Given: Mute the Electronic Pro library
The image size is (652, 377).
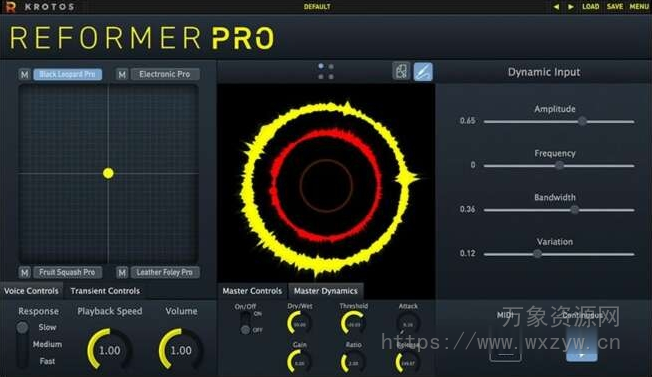Looking at the screenshot, I should 121,74.
